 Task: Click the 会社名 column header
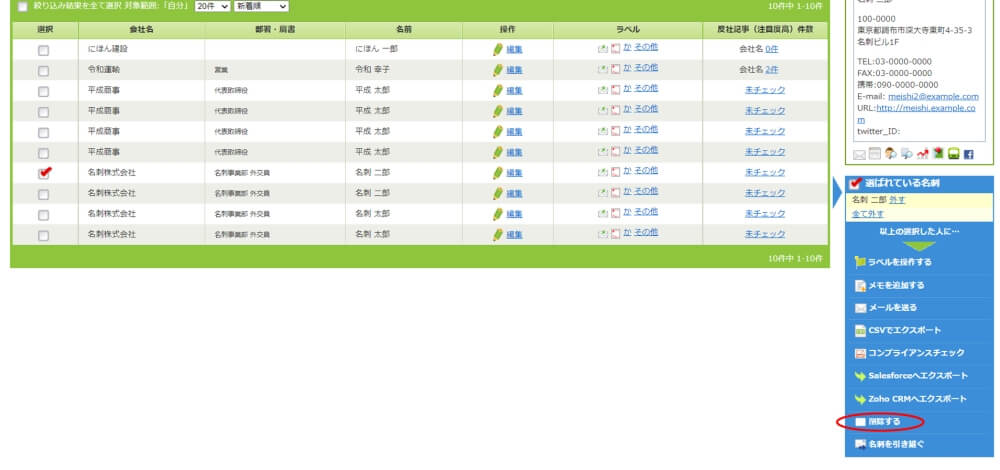tap(141, 29)
